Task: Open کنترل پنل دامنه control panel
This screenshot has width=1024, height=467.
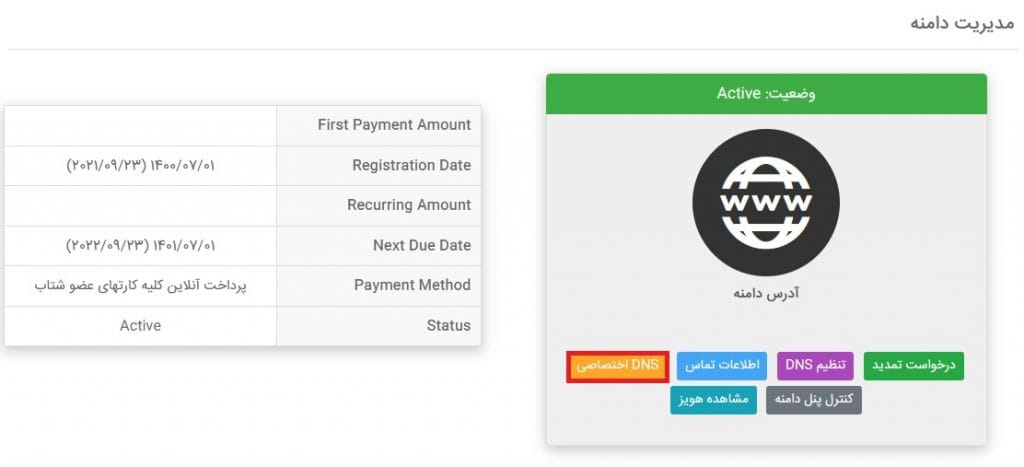Action: point(814,400)
